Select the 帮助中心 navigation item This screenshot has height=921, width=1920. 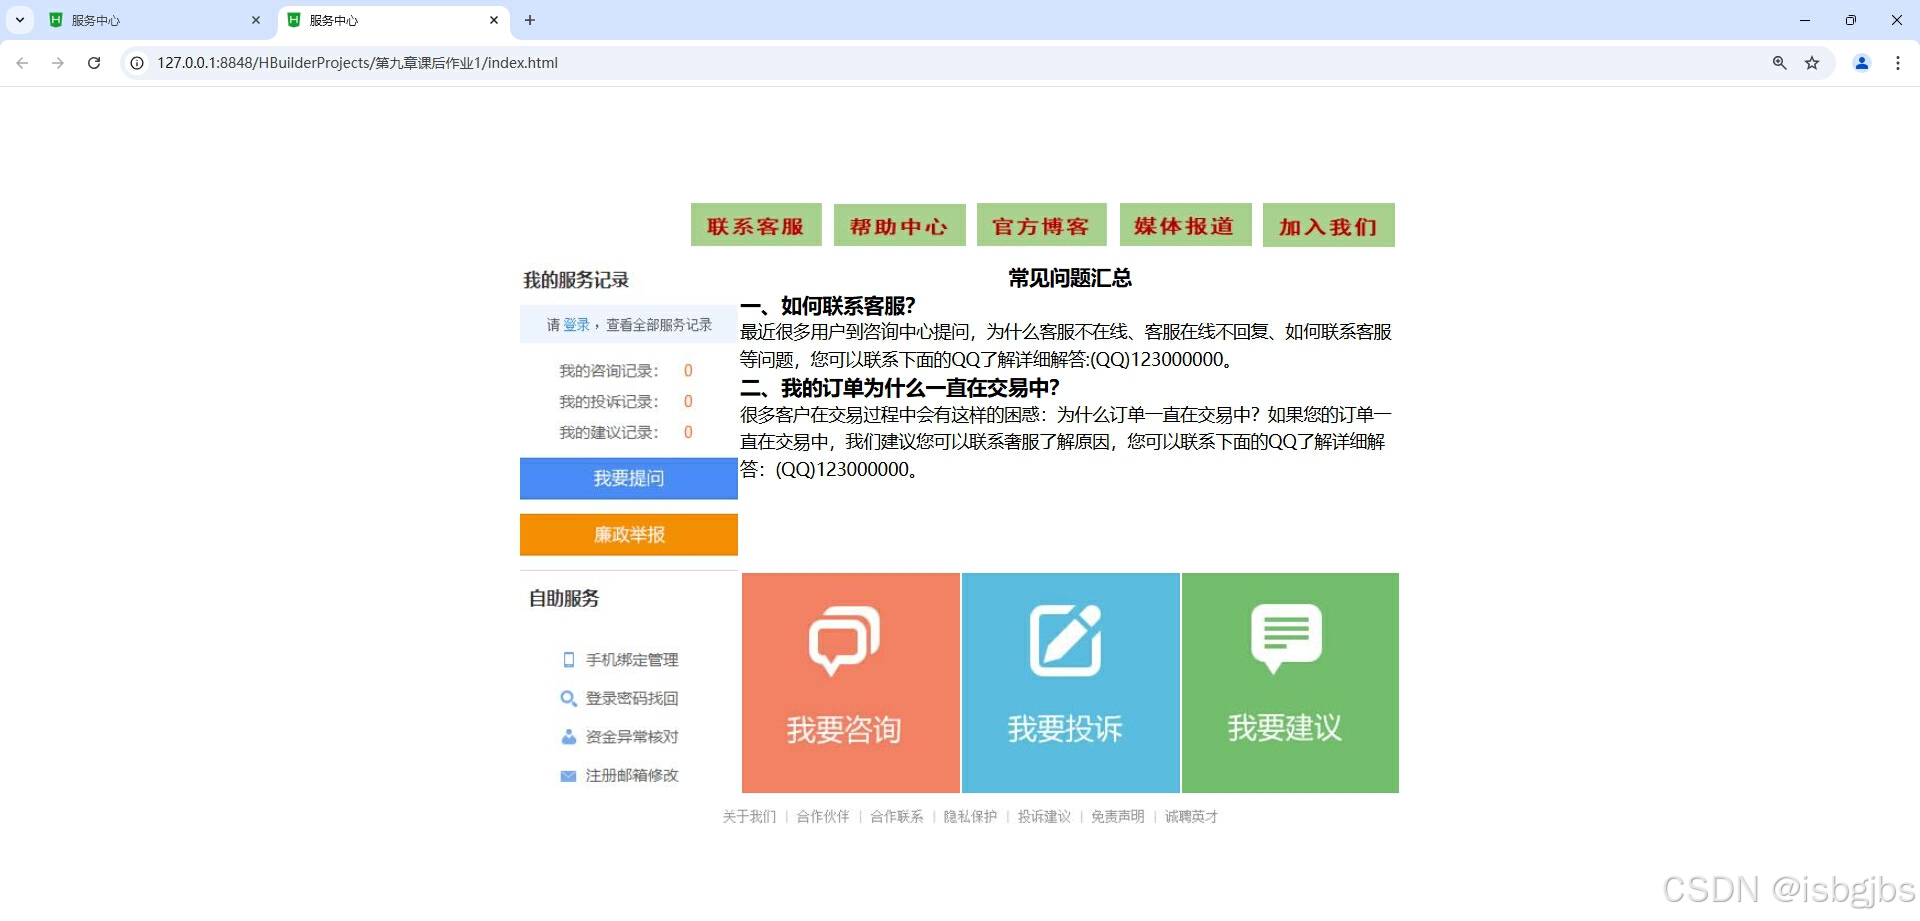[898, 225]
